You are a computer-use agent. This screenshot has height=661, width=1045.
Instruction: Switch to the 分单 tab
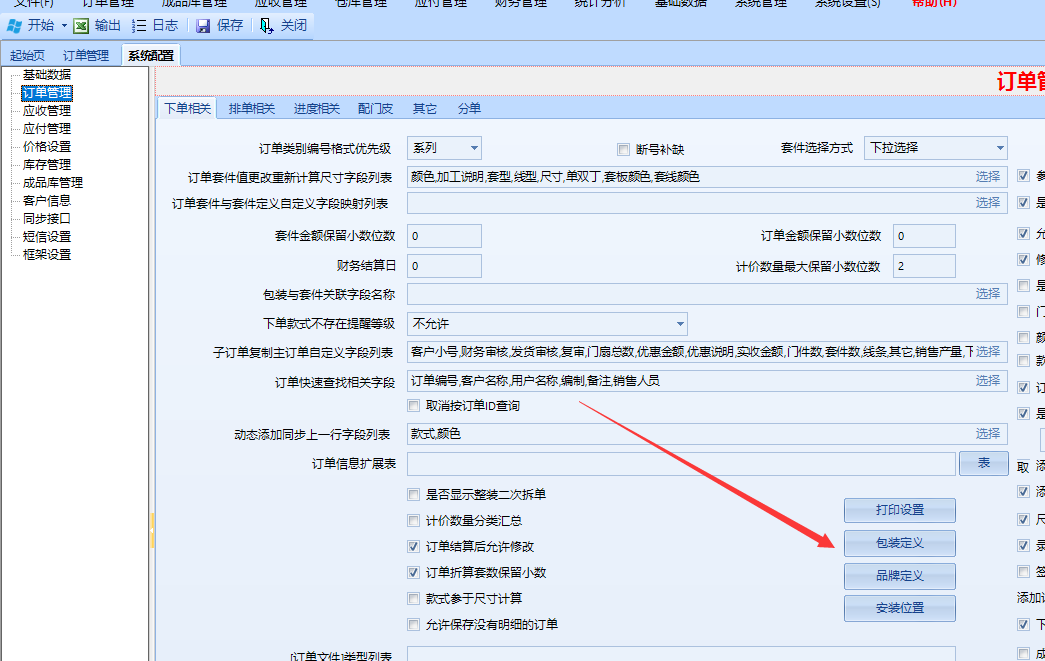[469, 108]
